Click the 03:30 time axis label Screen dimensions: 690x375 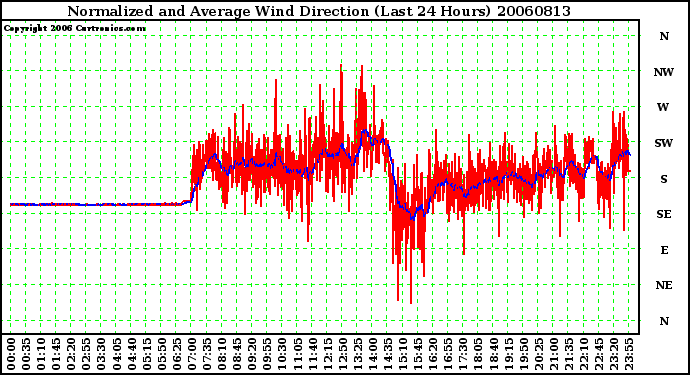point(101,354)
